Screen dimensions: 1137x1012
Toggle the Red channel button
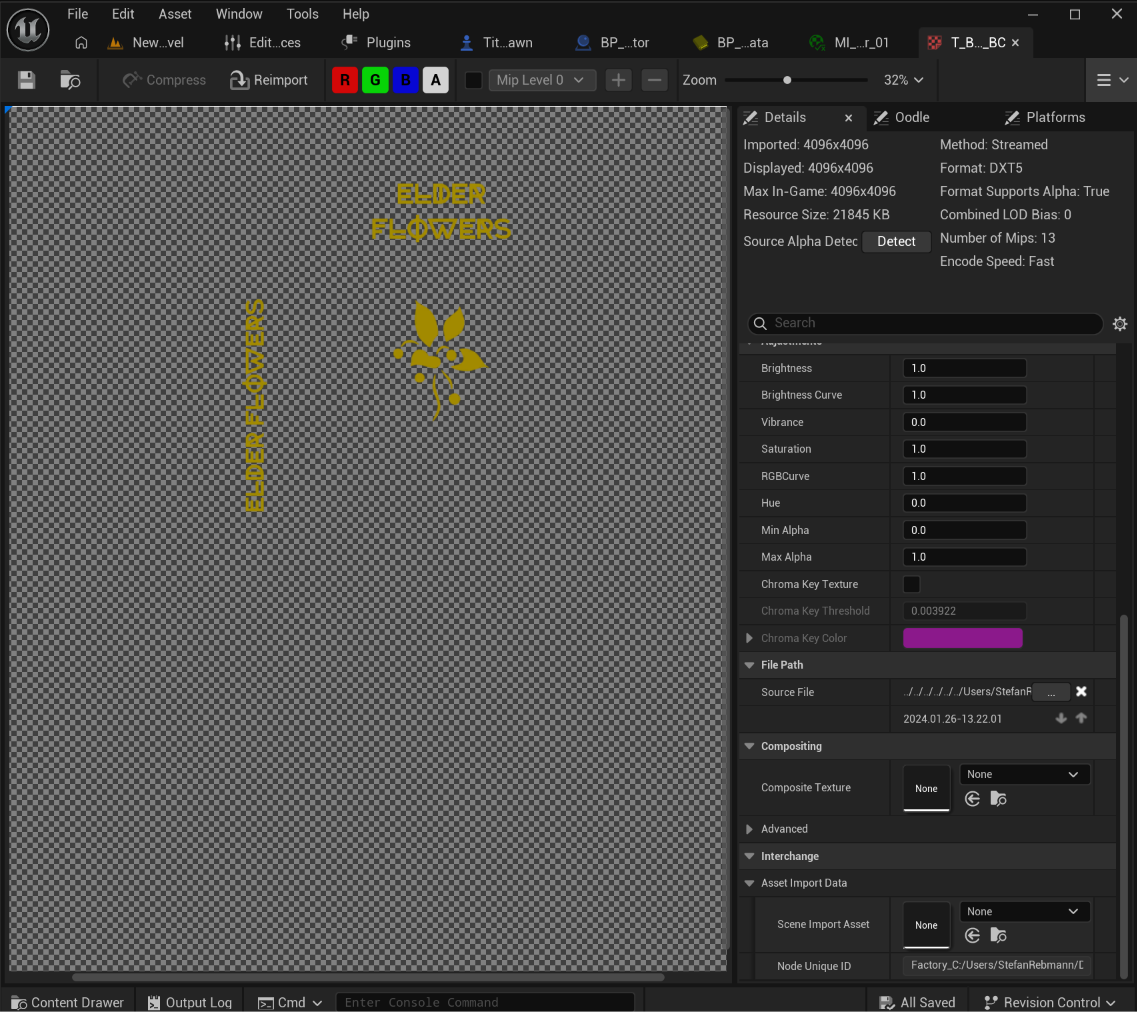tap(344, 80)
